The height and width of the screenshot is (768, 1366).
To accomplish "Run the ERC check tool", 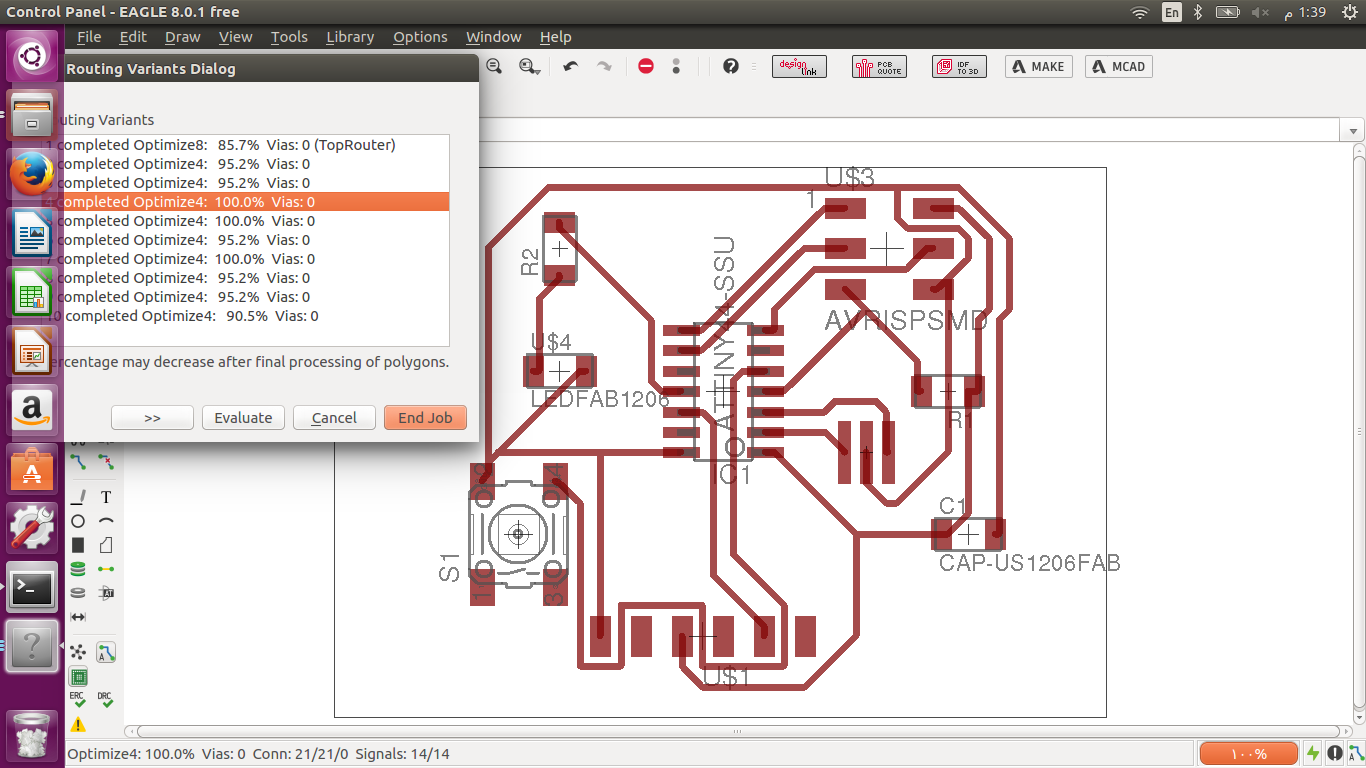I will 78,699.
